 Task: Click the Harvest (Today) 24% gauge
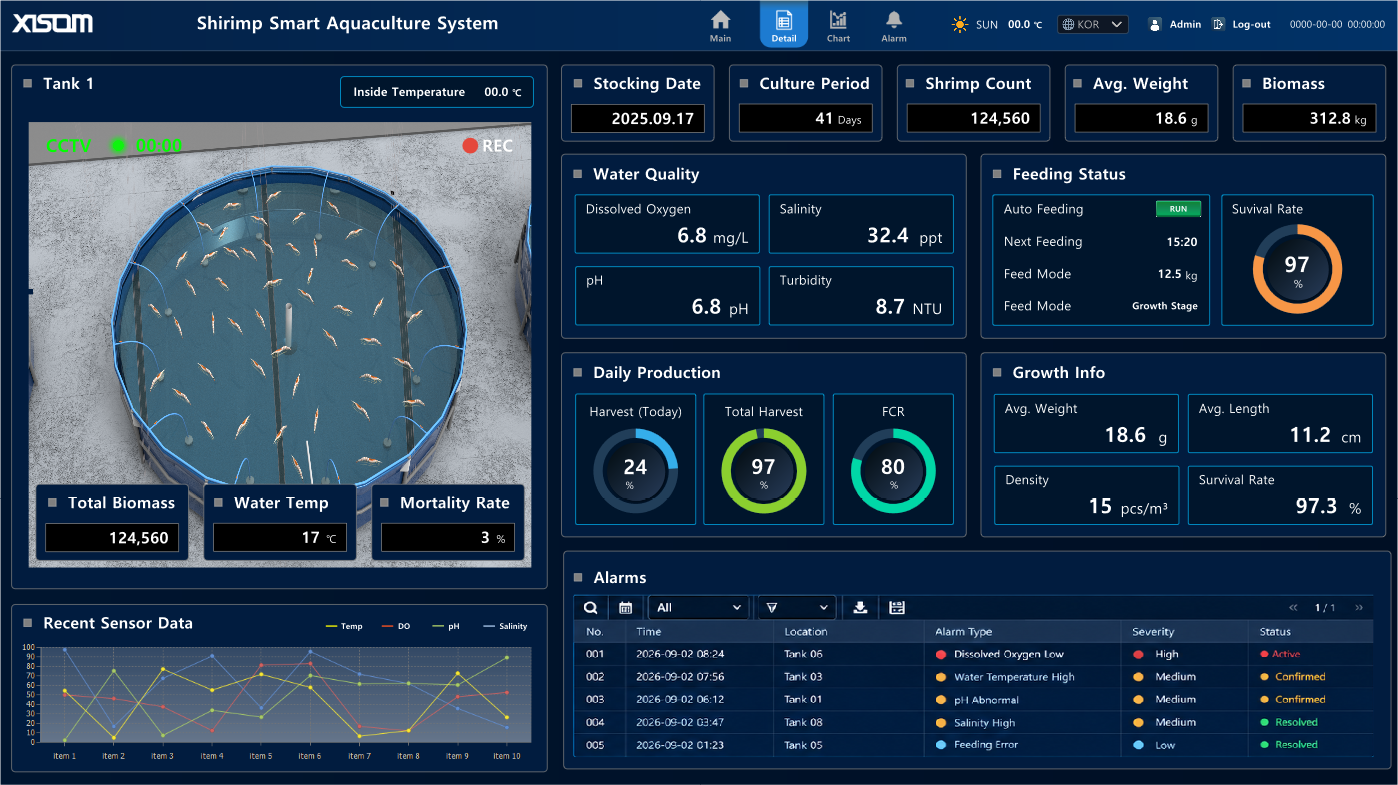click(x=635, y=471)
